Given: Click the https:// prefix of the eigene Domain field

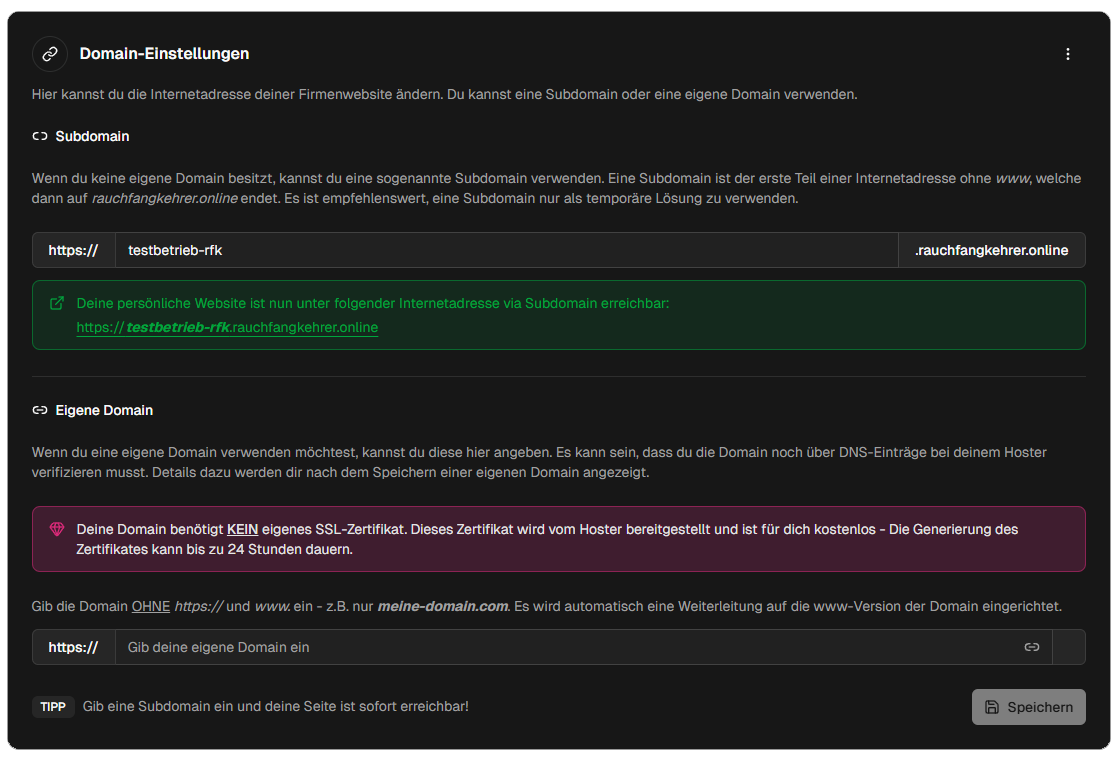Looking at the screenshot, I should click(x=73, y=647).
